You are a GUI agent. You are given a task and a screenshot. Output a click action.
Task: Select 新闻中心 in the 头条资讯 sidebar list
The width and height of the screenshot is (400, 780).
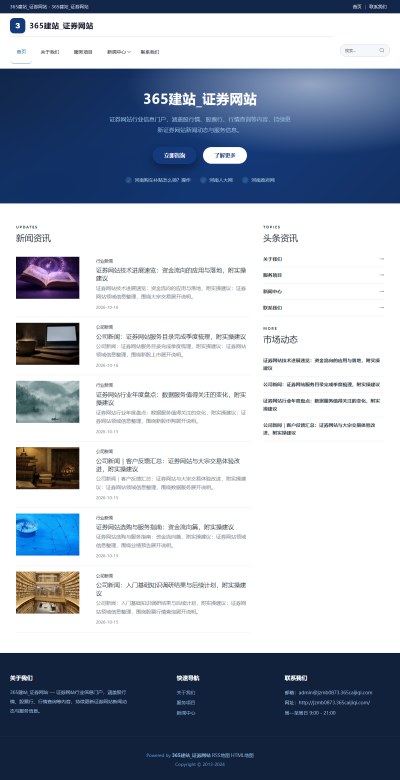click(273, 291)
